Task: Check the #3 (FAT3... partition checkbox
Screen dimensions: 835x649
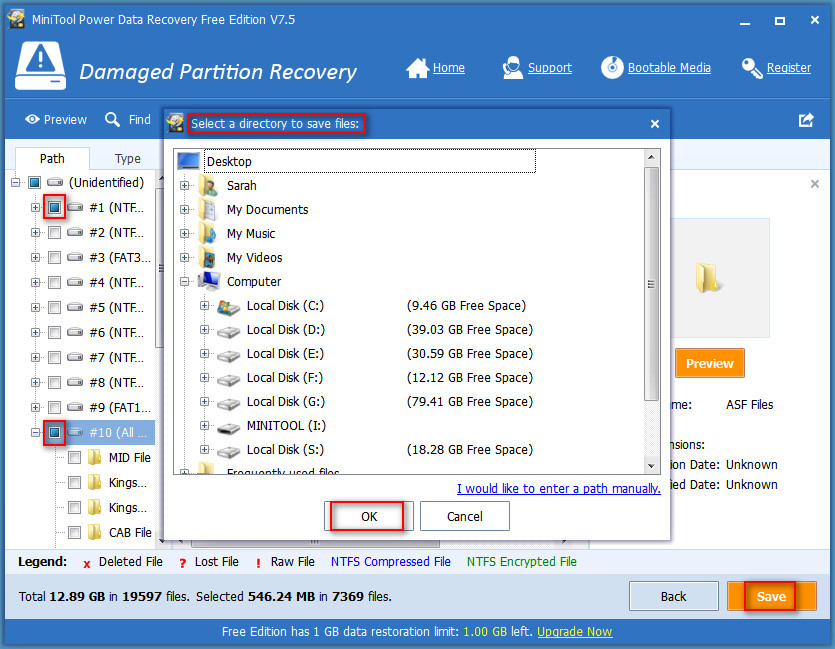Action: click(x=54, y=257)
